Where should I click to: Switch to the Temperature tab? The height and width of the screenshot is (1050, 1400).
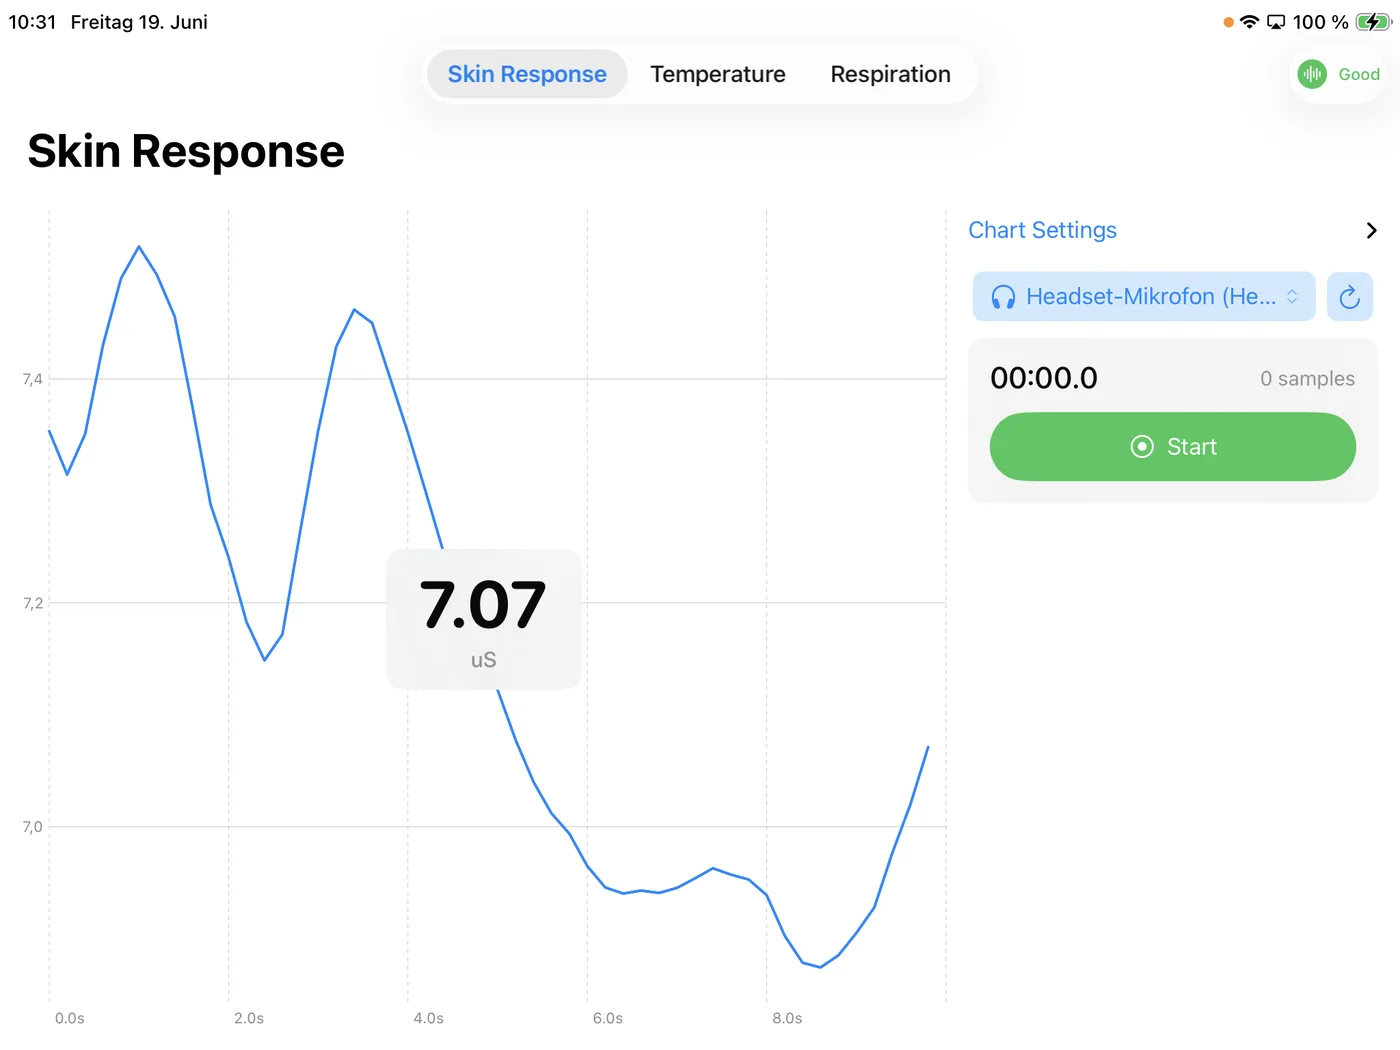718,74
